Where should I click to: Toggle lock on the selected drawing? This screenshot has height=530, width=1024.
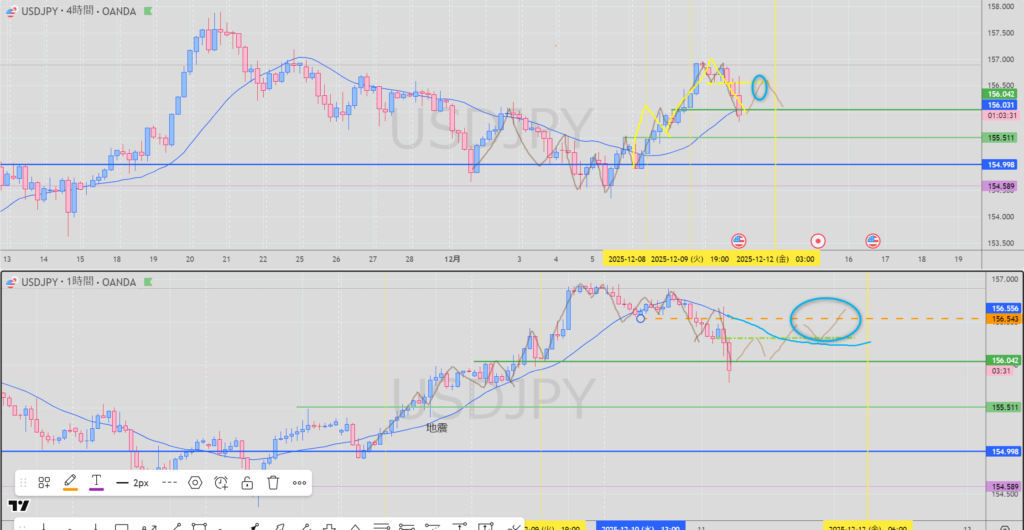pyautogui.click(x=247, y=482)
